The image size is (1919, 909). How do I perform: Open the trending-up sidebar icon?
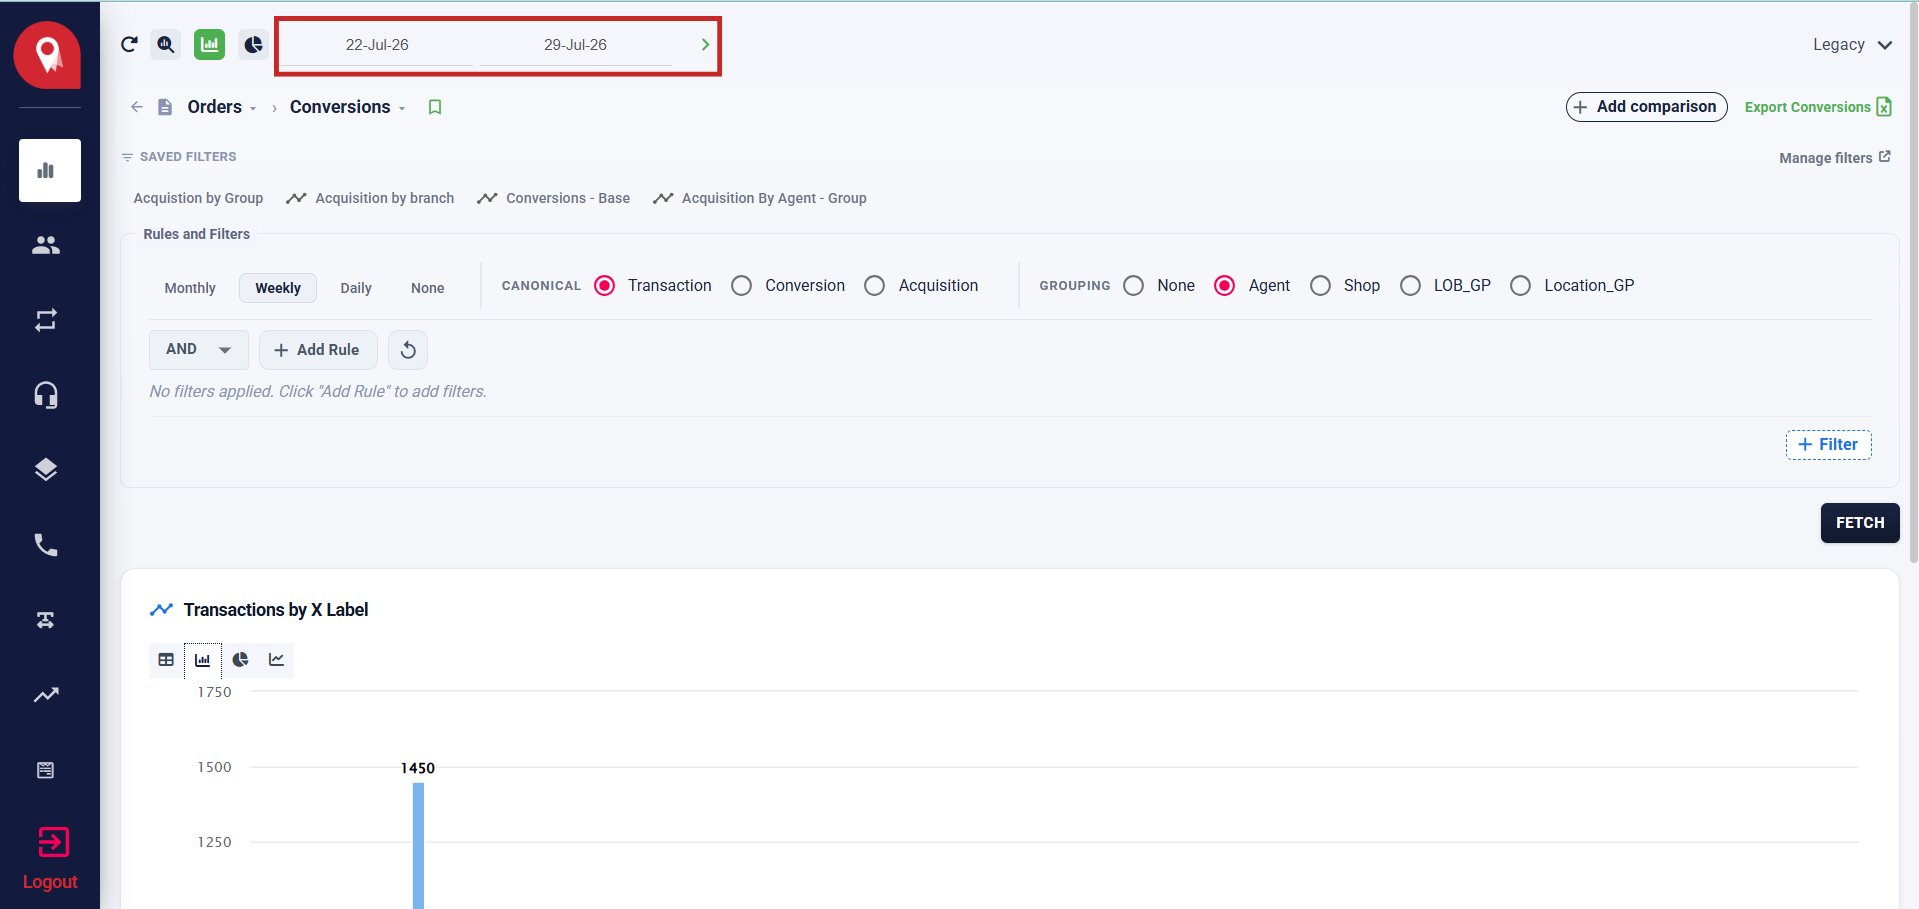[x=46, y=695]
